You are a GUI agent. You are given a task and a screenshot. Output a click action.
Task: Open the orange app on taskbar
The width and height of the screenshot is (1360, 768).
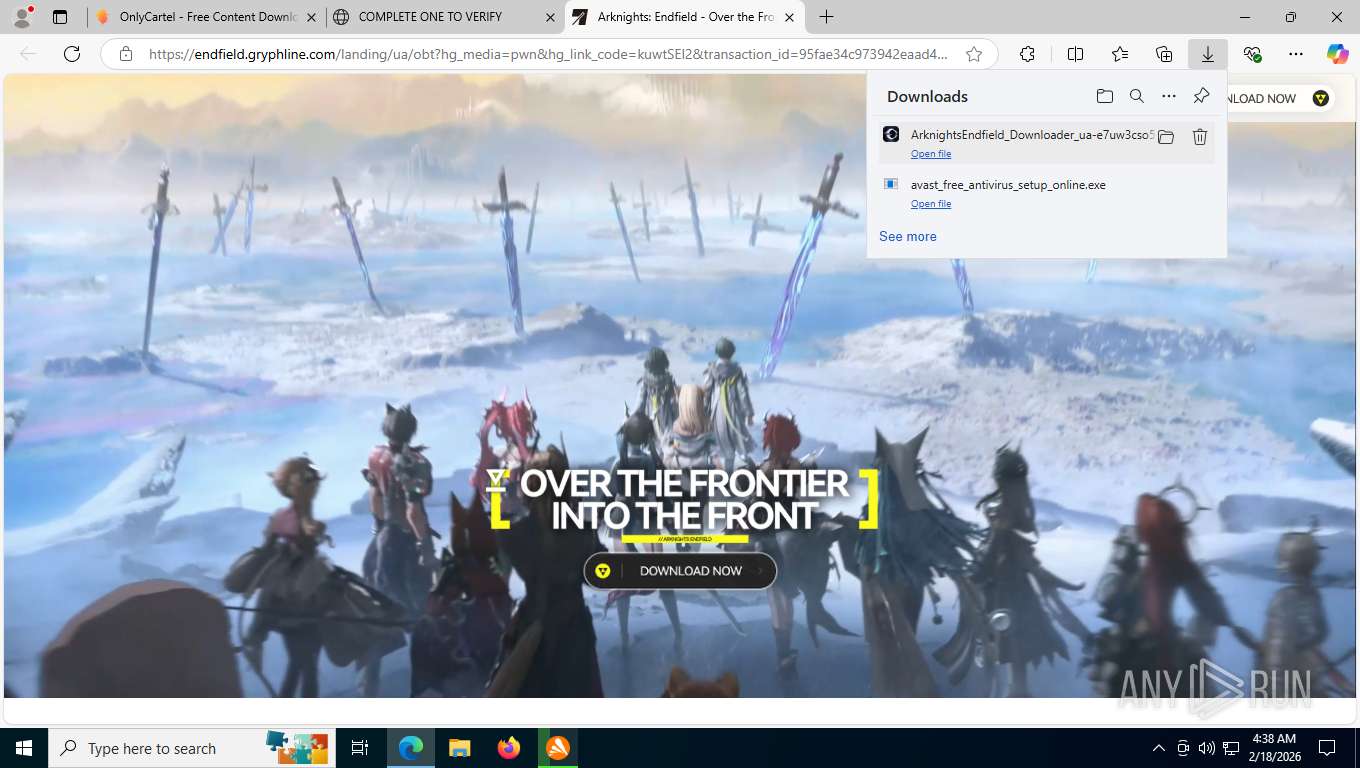coord(558,748)
